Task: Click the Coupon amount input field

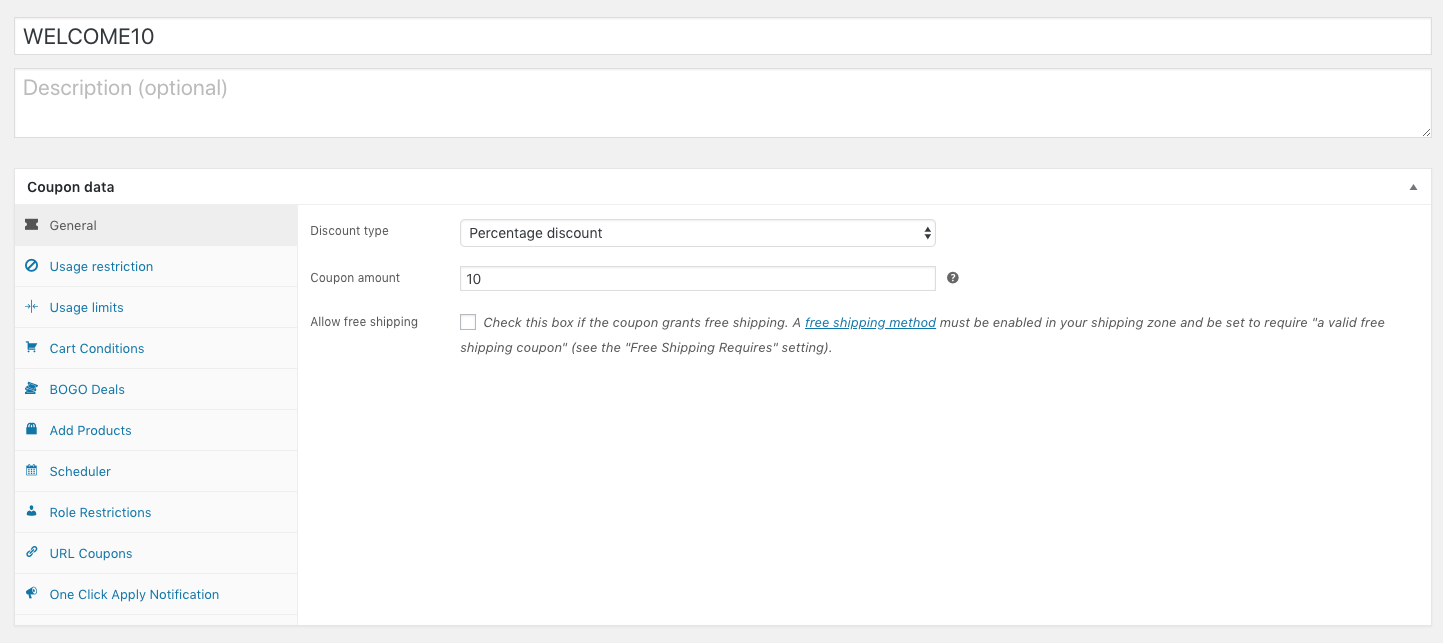Action: 697,279
